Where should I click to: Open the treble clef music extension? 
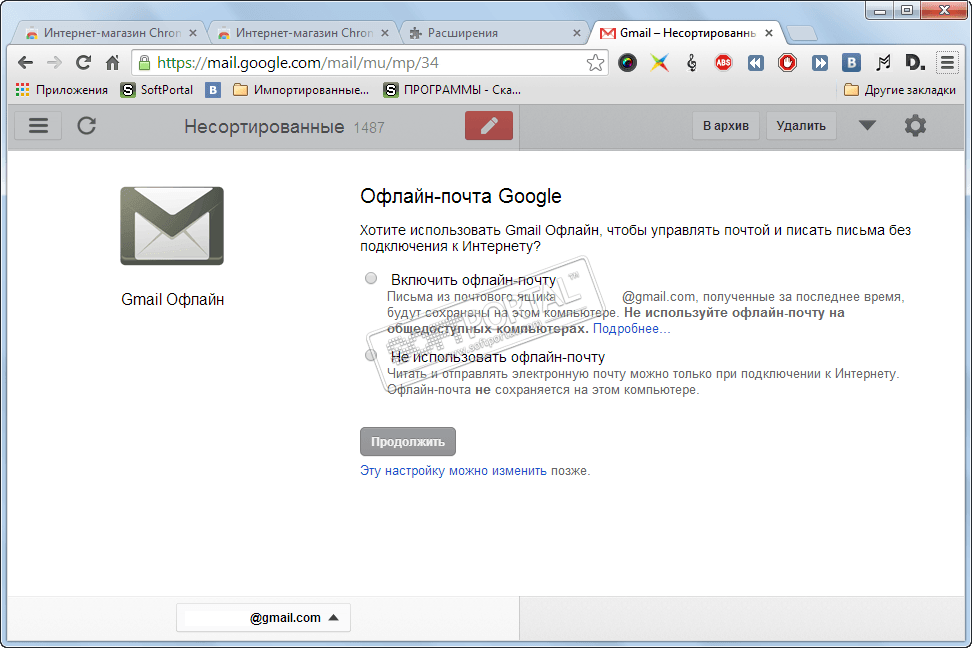tap(692, 63)
